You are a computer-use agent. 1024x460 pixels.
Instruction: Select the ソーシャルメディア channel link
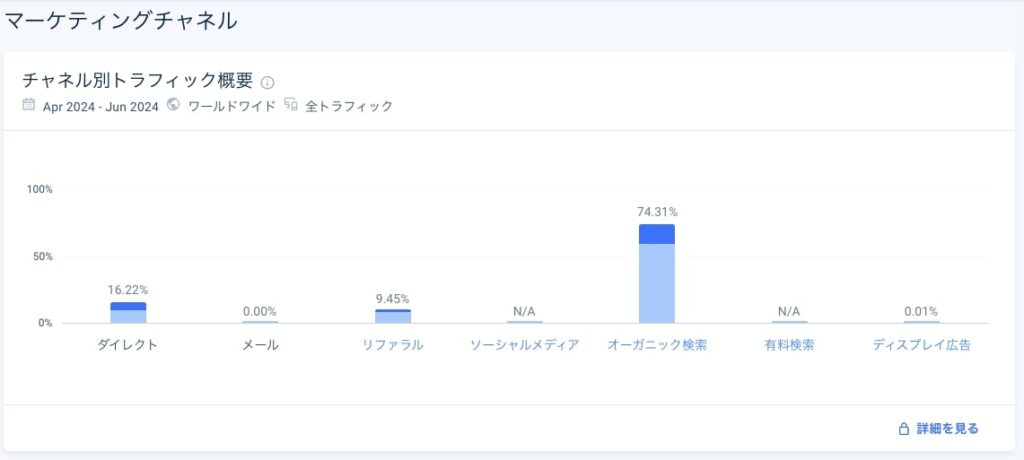[x=525, y=345]
